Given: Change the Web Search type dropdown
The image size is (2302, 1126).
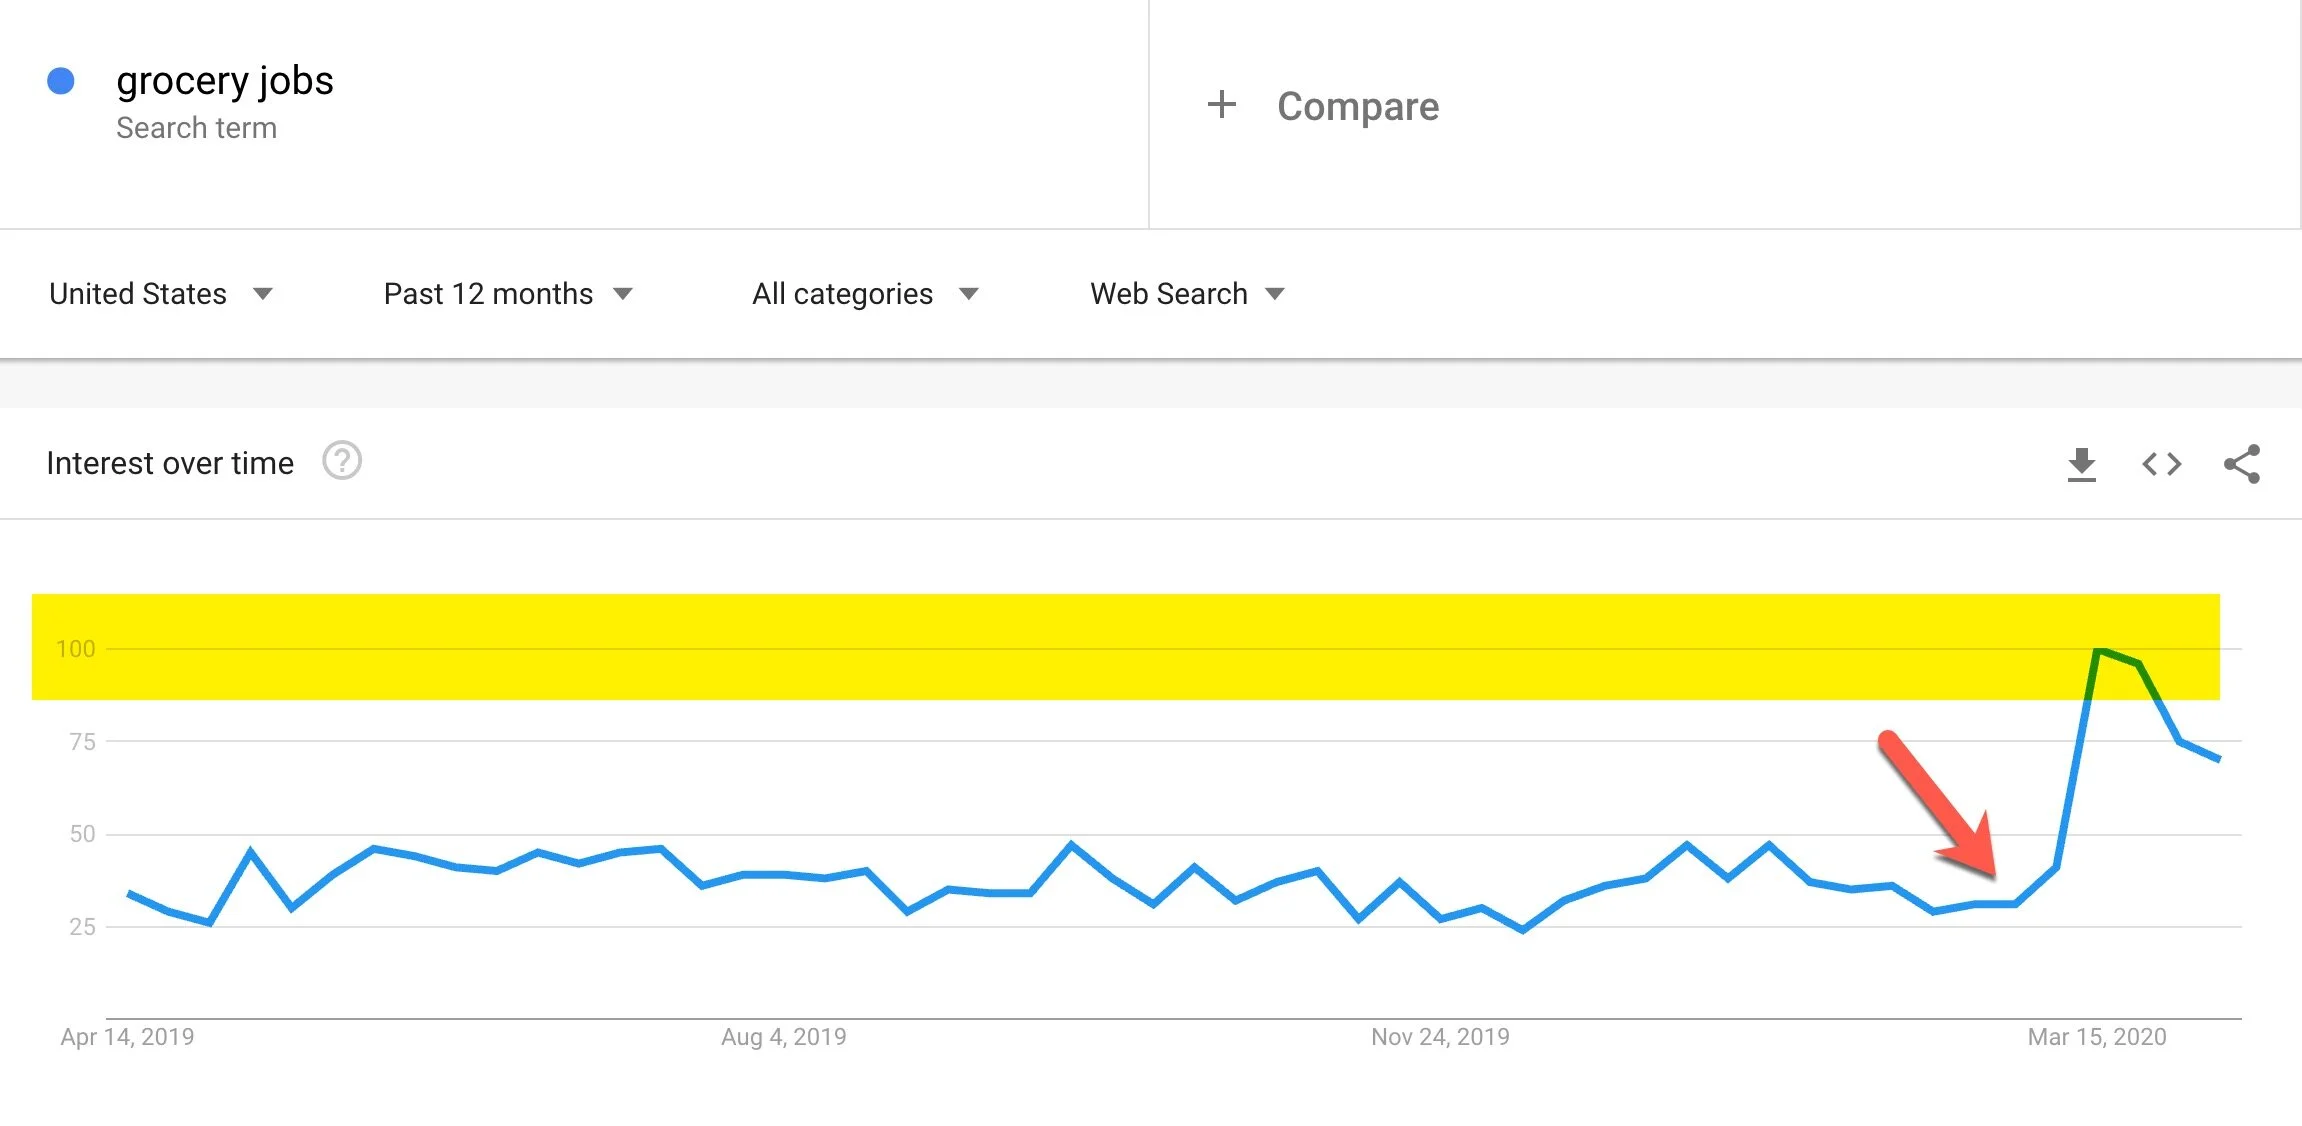Looking at the screenshot, I should point(1187,293).
